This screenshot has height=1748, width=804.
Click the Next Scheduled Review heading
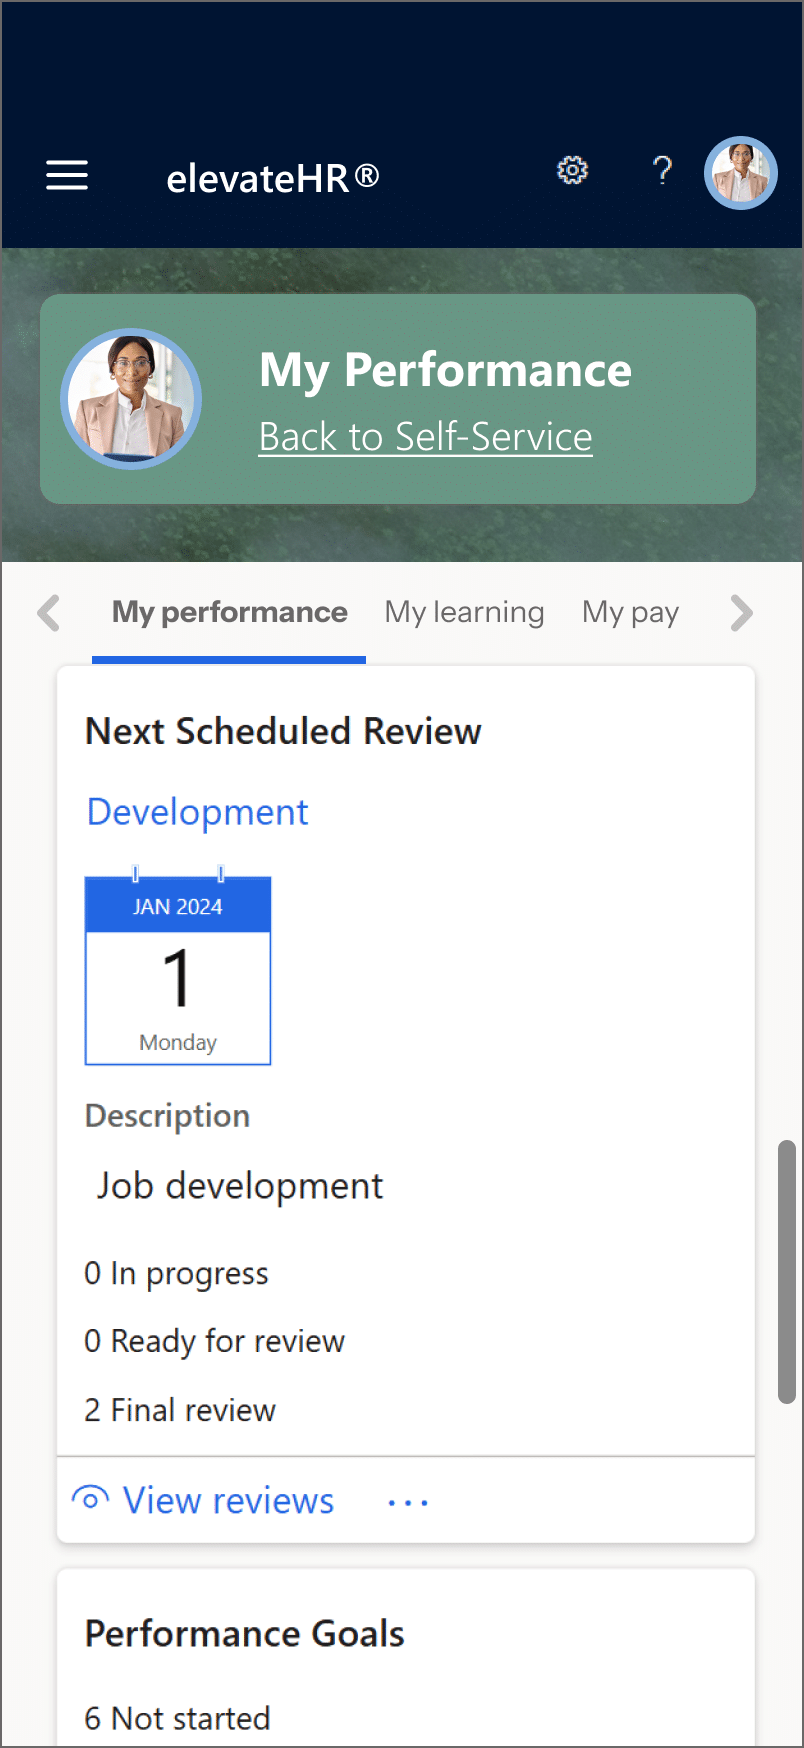(283, 731)
